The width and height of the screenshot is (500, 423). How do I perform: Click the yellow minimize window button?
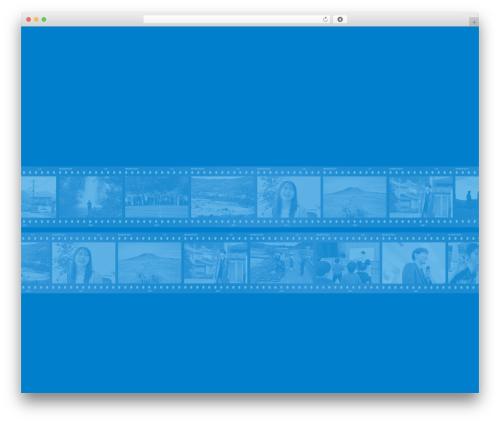36,20
